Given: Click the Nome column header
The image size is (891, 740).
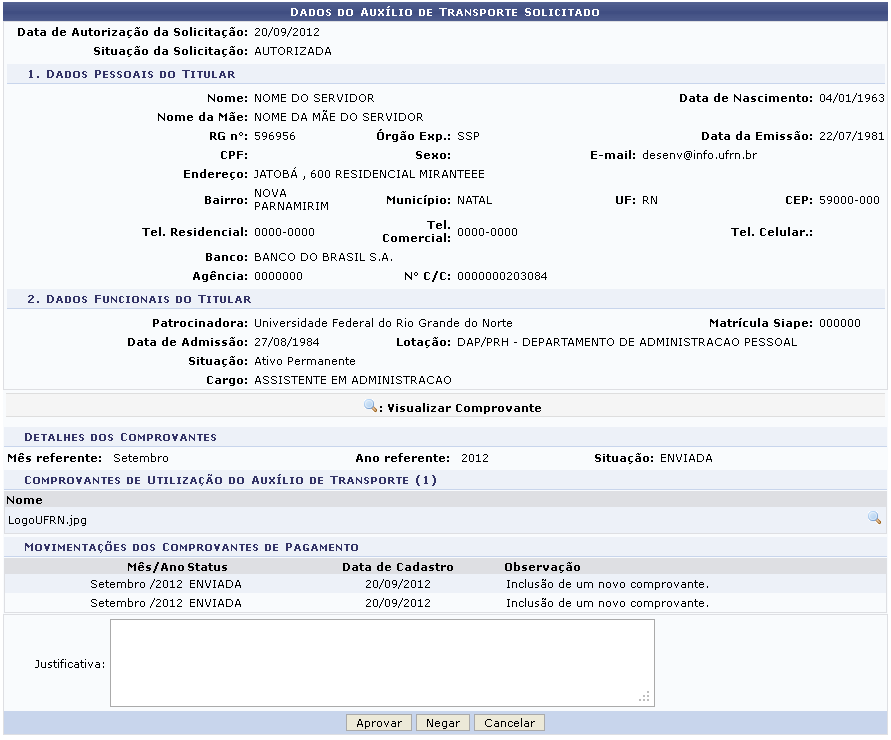Looking at the screenshot, I should click(23, 499).
